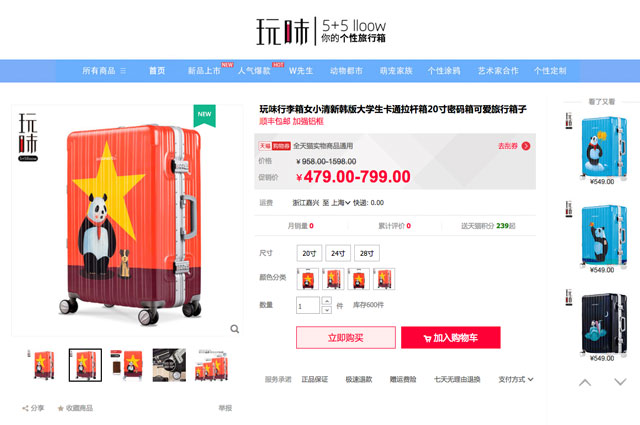Expand the 支付方式 payment options
The width and height of the screenshot is (640, 425).
[x=516, y=379]
